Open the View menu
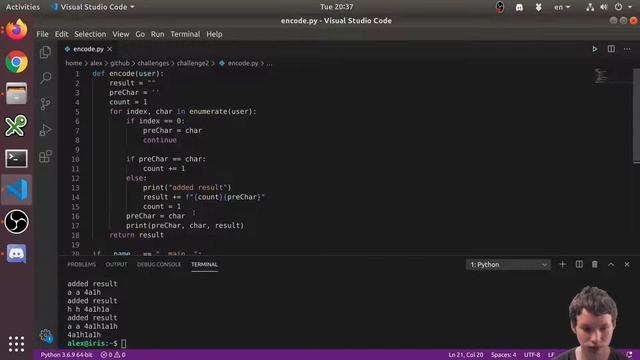 pos(121,34)
